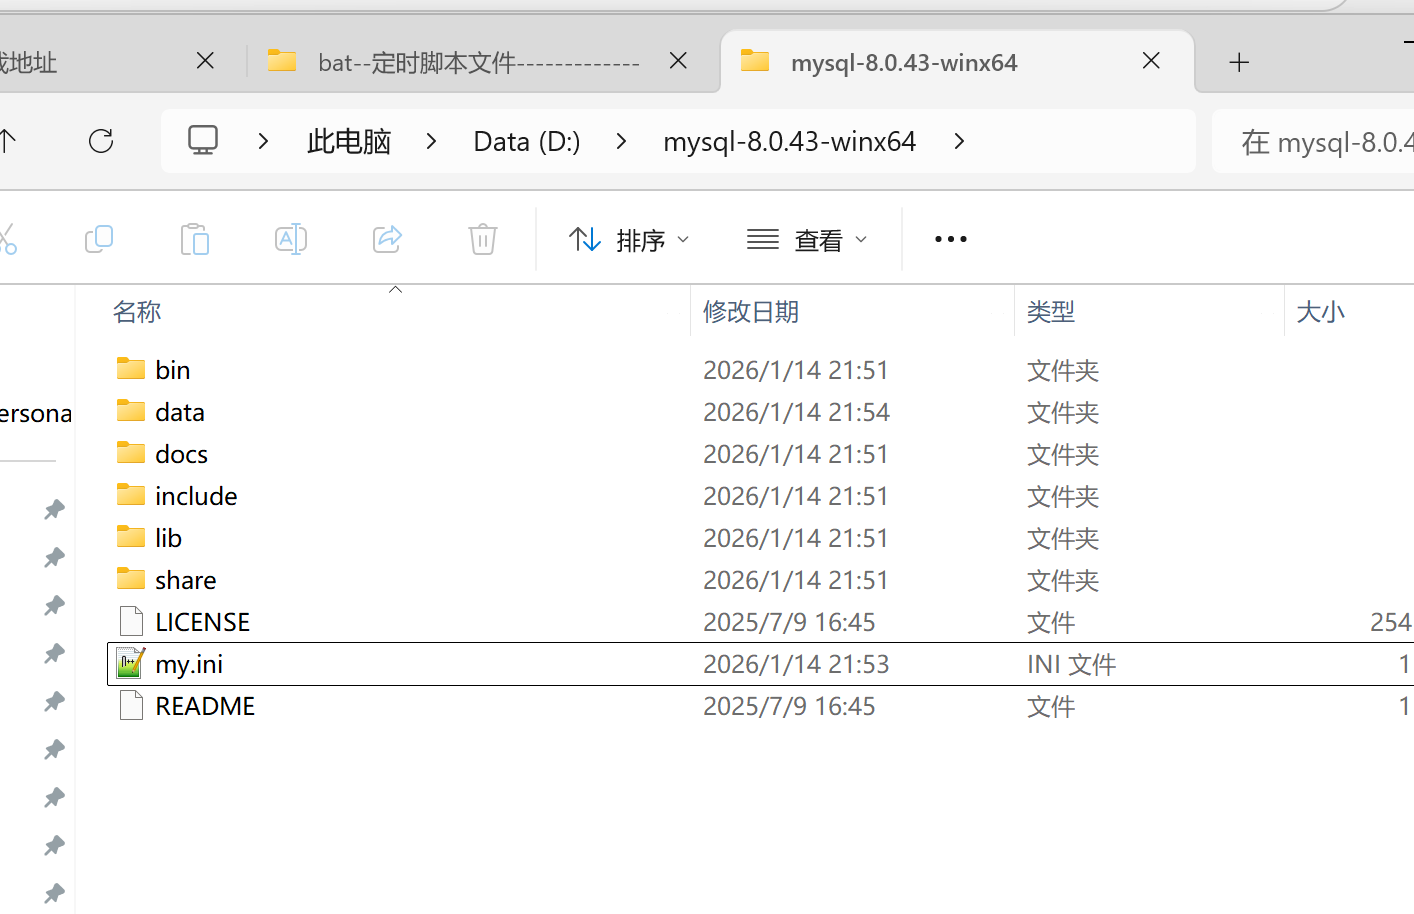Viewport: 1414px width, 914px height.
Task: Click the LICENSE size value 254
Action: coord(1391,622)
